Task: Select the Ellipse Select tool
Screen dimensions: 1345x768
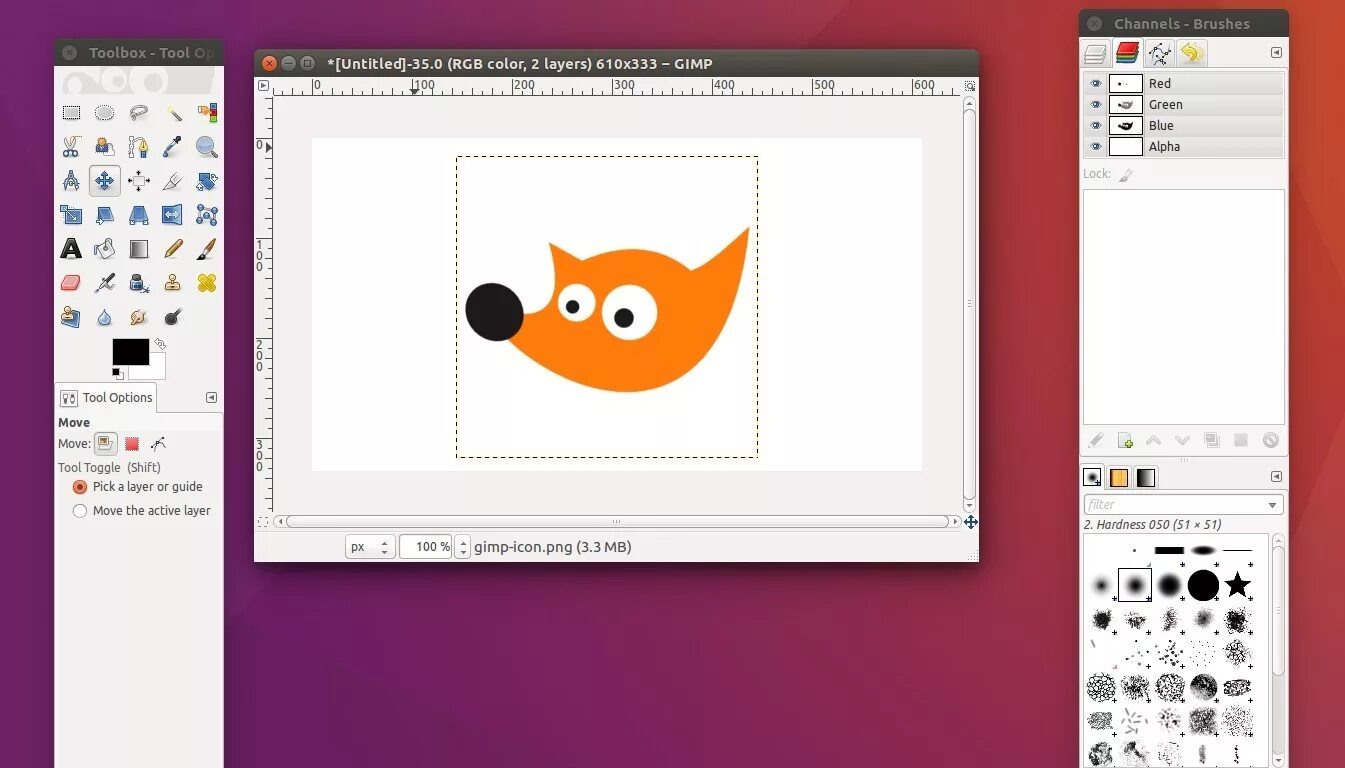Action: [x=104, y=113]
